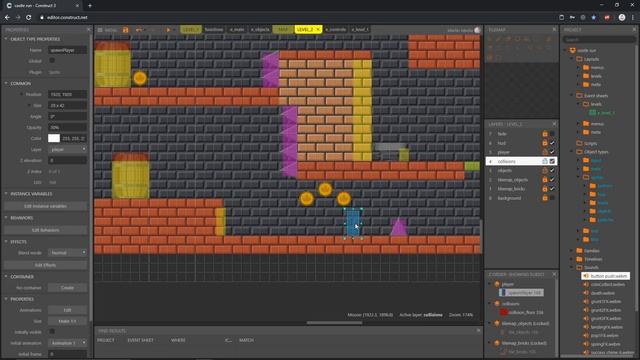640x360 pixels.
Task: Click the castle run project root icon
Action: 573,50
